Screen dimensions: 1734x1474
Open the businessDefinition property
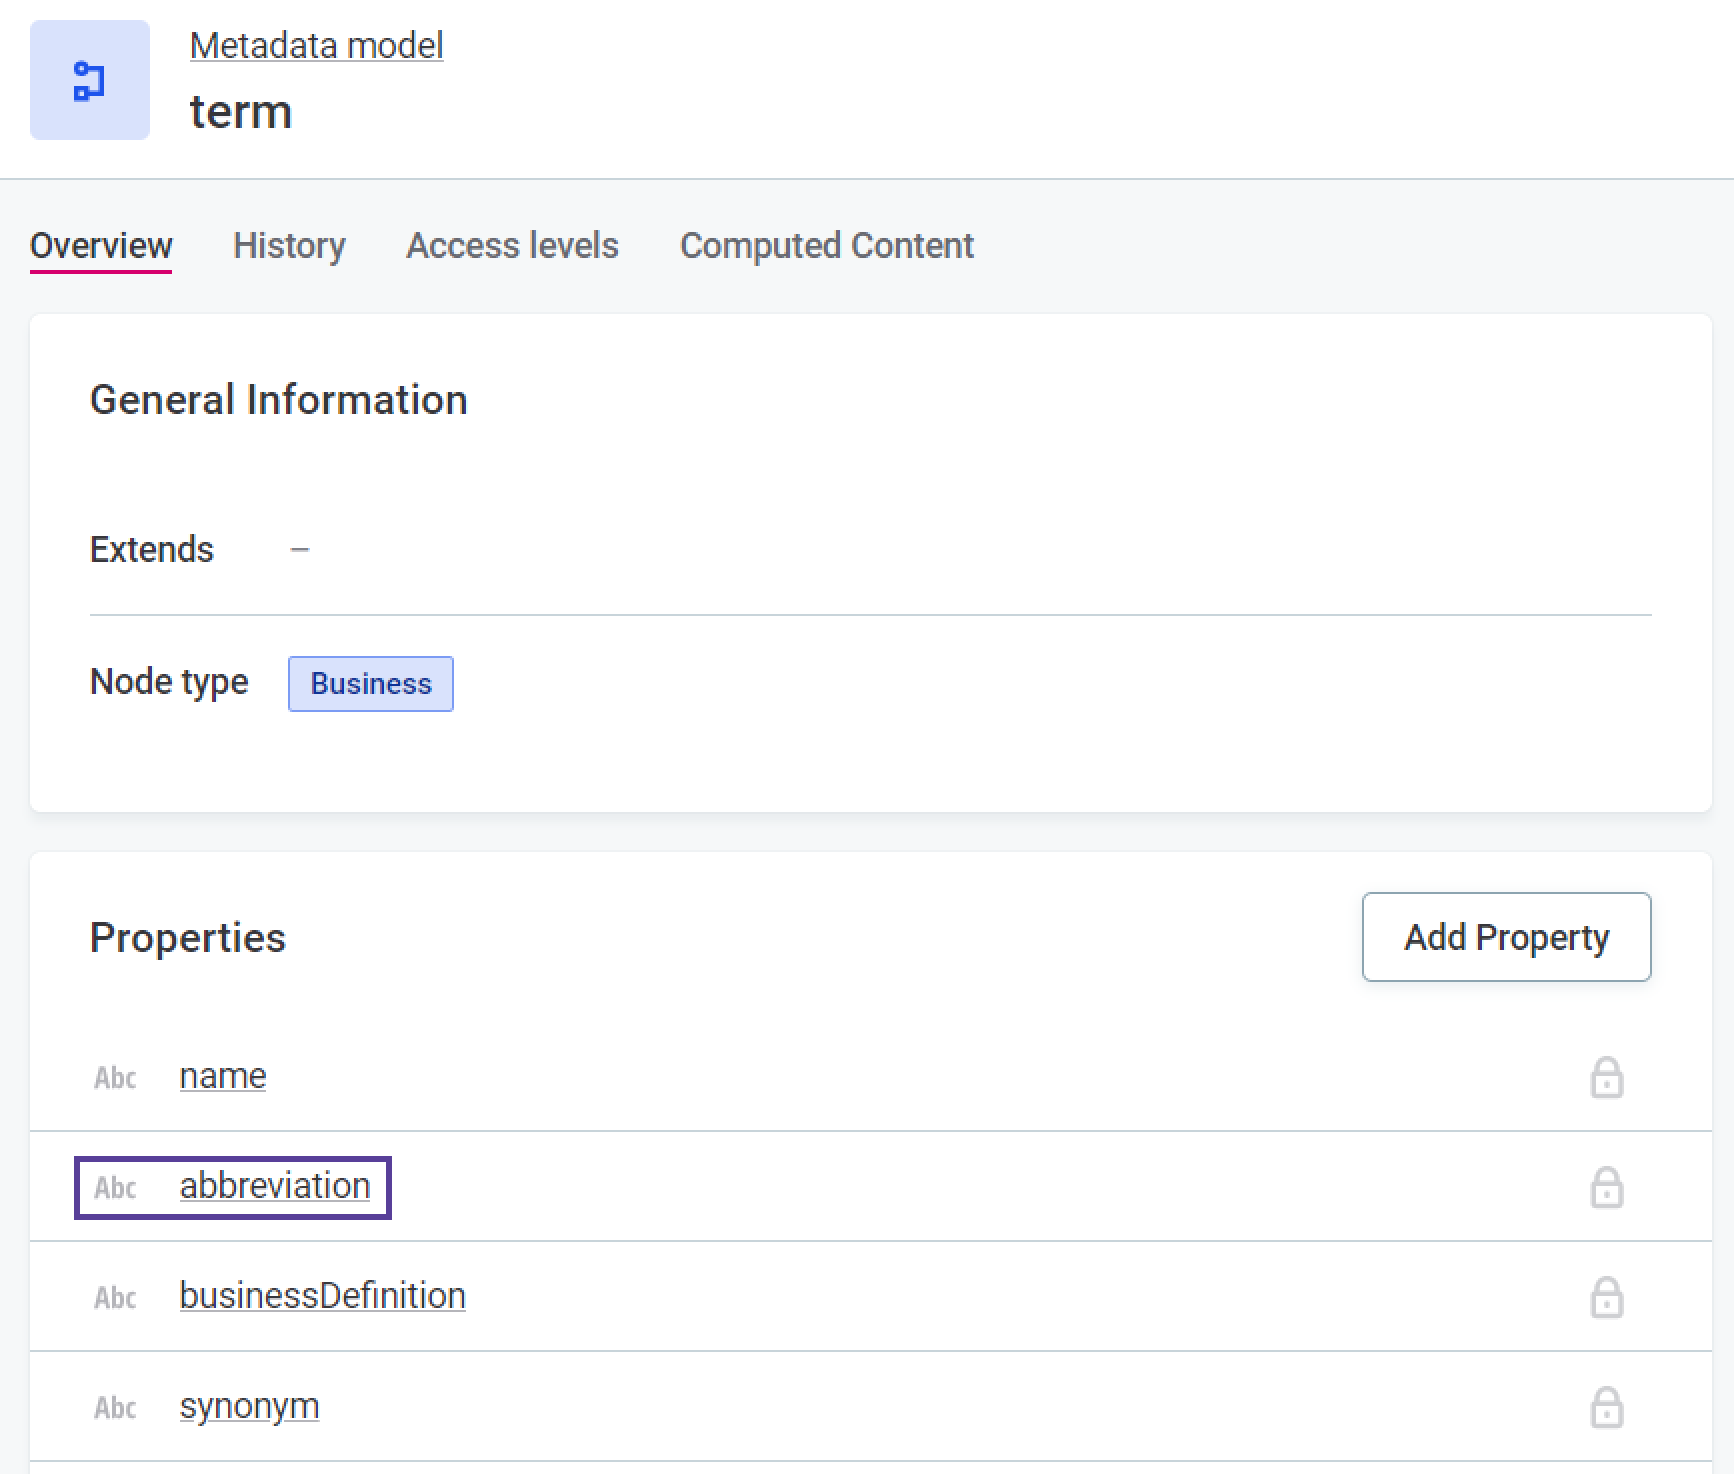[x=322, y=1295]
